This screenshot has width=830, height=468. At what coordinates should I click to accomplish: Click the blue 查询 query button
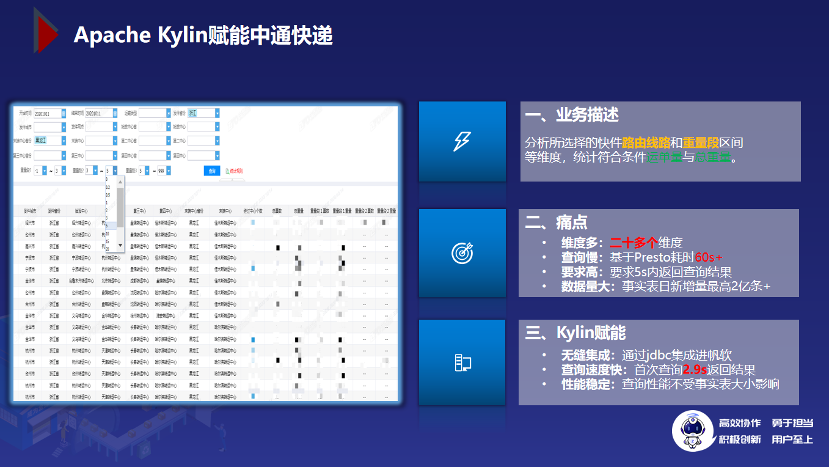point(212,170)
